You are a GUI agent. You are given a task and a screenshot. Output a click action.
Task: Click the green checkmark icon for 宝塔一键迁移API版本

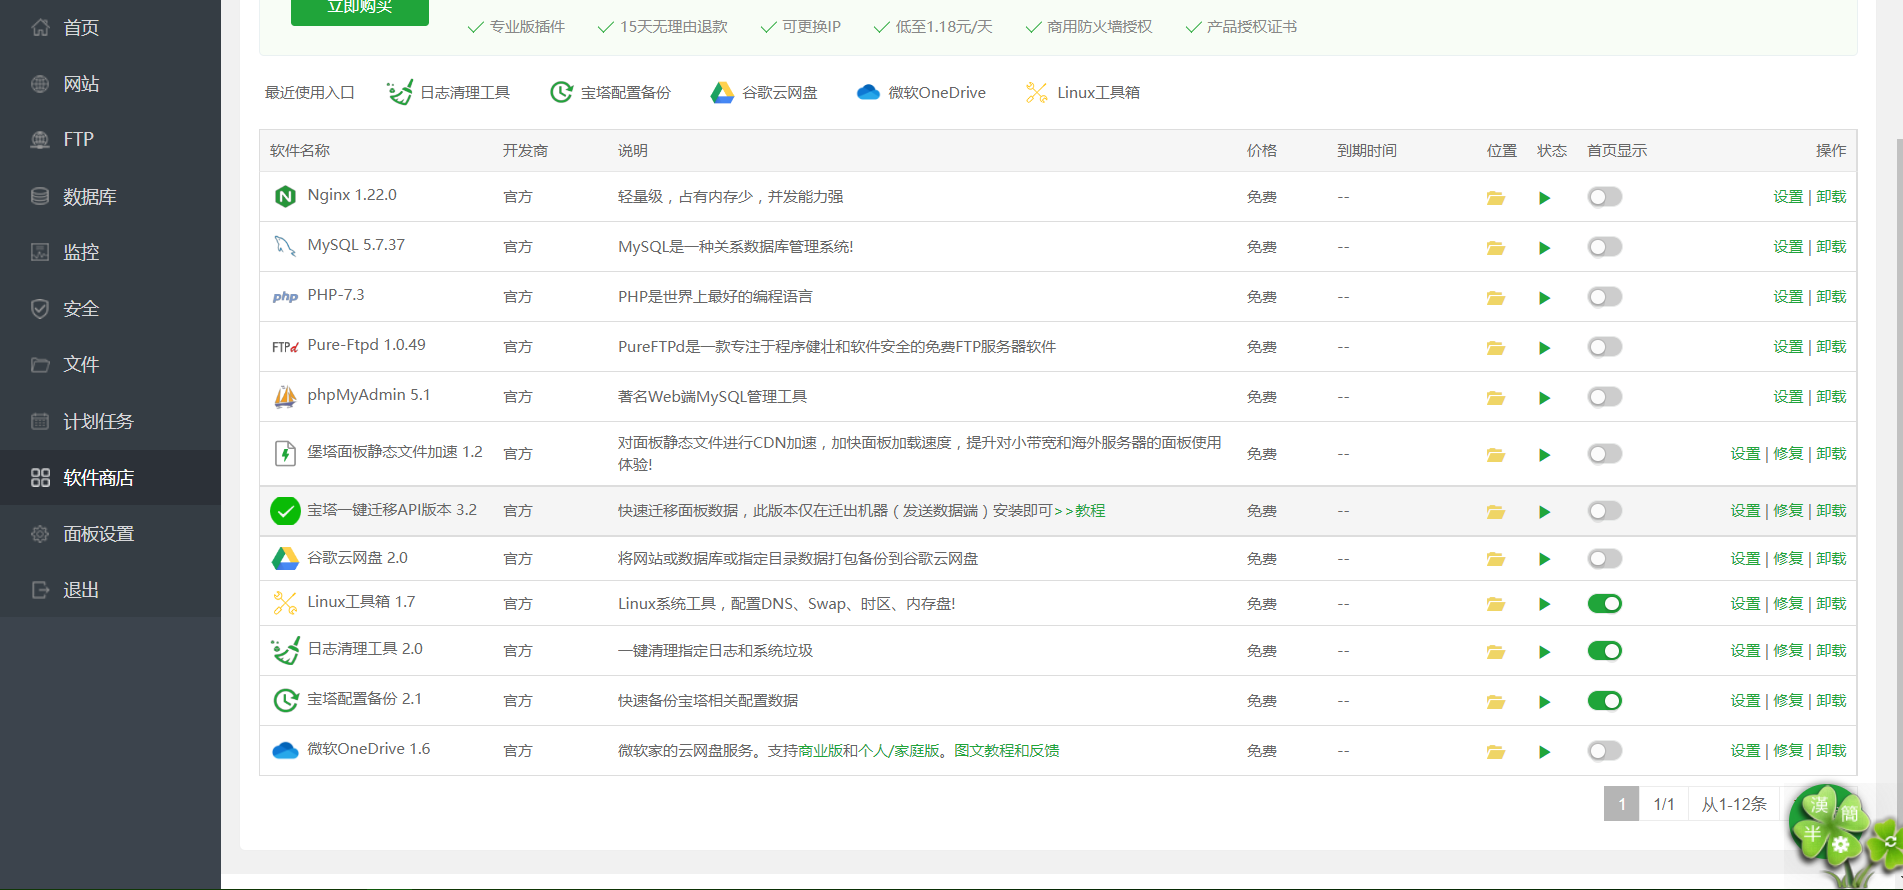pos(285,511)
